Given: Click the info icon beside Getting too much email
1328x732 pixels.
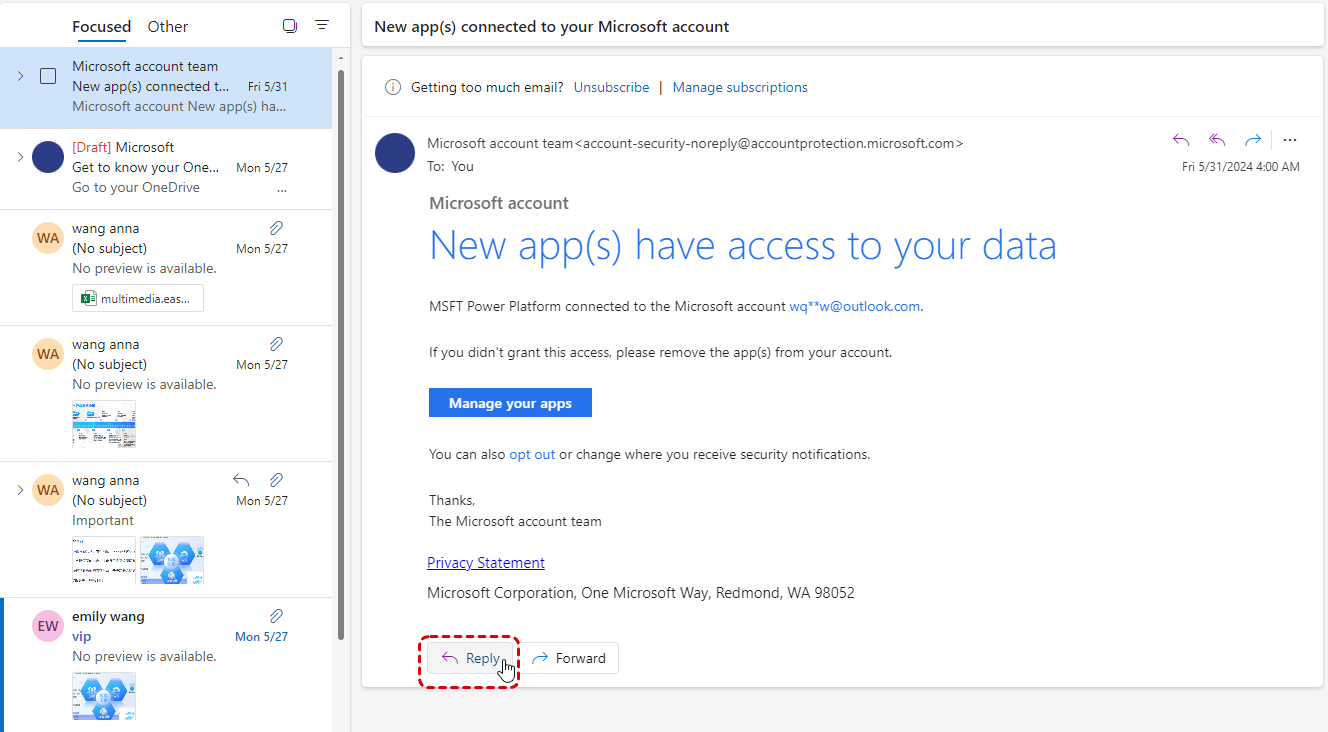Looking at the screenshot, I should (x=393, y=87).
